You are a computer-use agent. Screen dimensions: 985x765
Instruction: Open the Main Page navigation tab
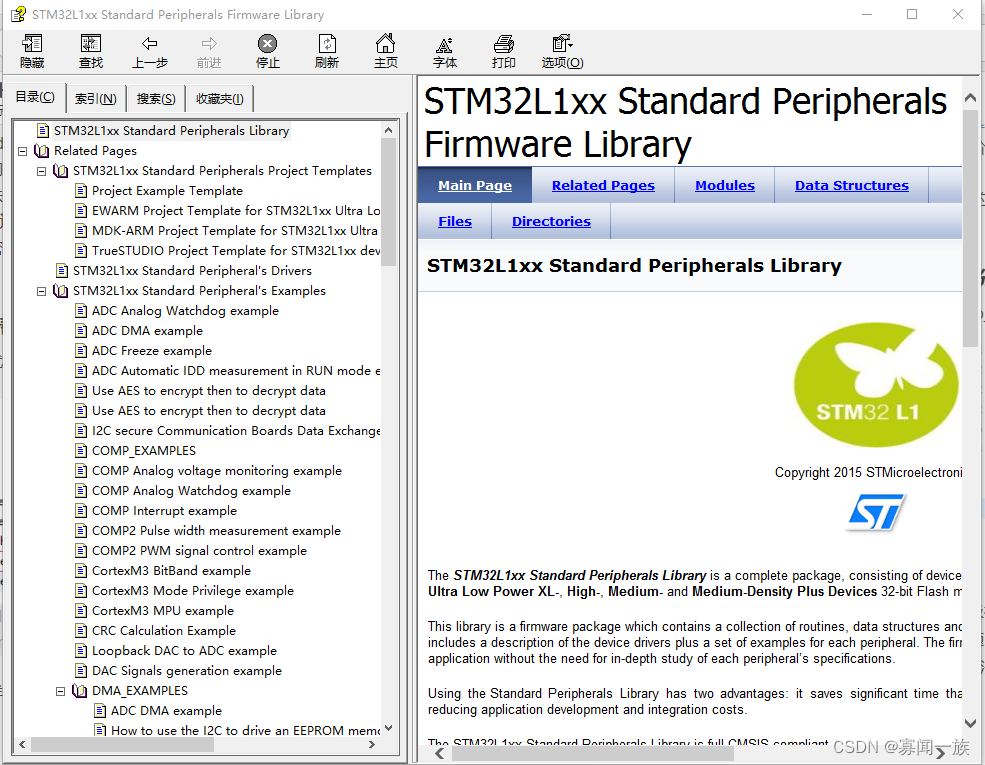(x=475, y=185)
